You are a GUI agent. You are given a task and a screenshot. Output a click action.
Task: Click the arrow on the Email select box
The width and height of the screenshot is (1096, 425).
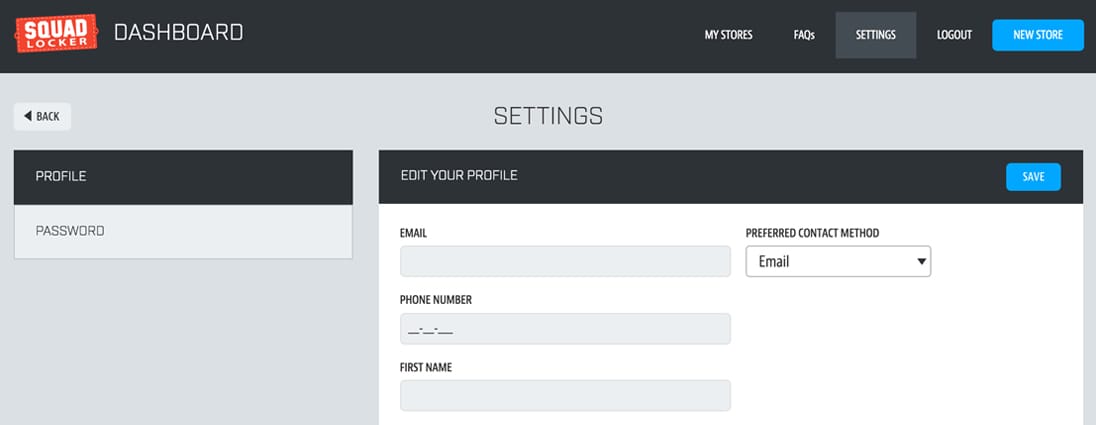[x=921, y=261]
